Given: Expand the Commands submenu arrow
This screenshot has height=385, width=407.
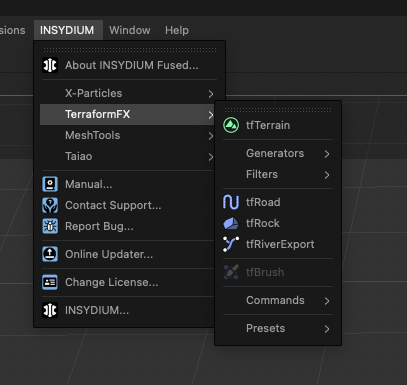Looking at the screenshot, I should 327,301.
